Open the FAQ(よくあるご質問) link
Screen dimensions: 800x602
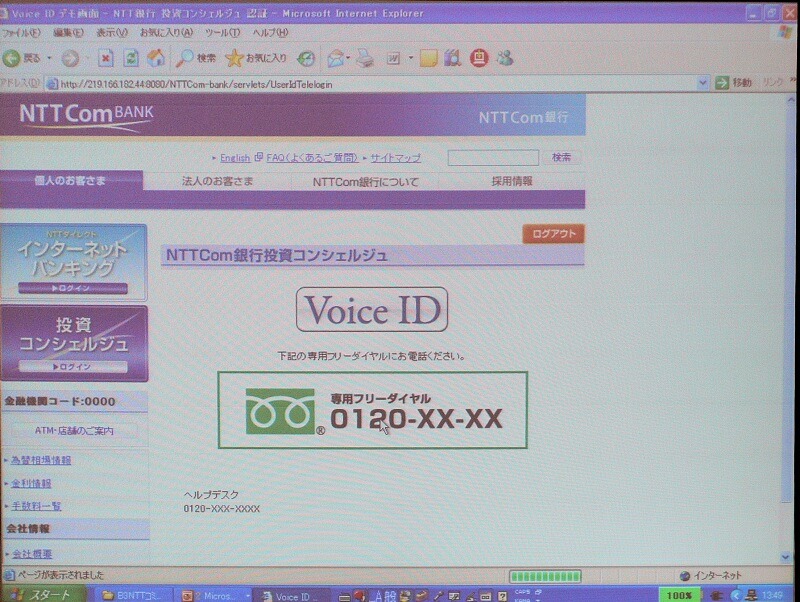[312, 158]
